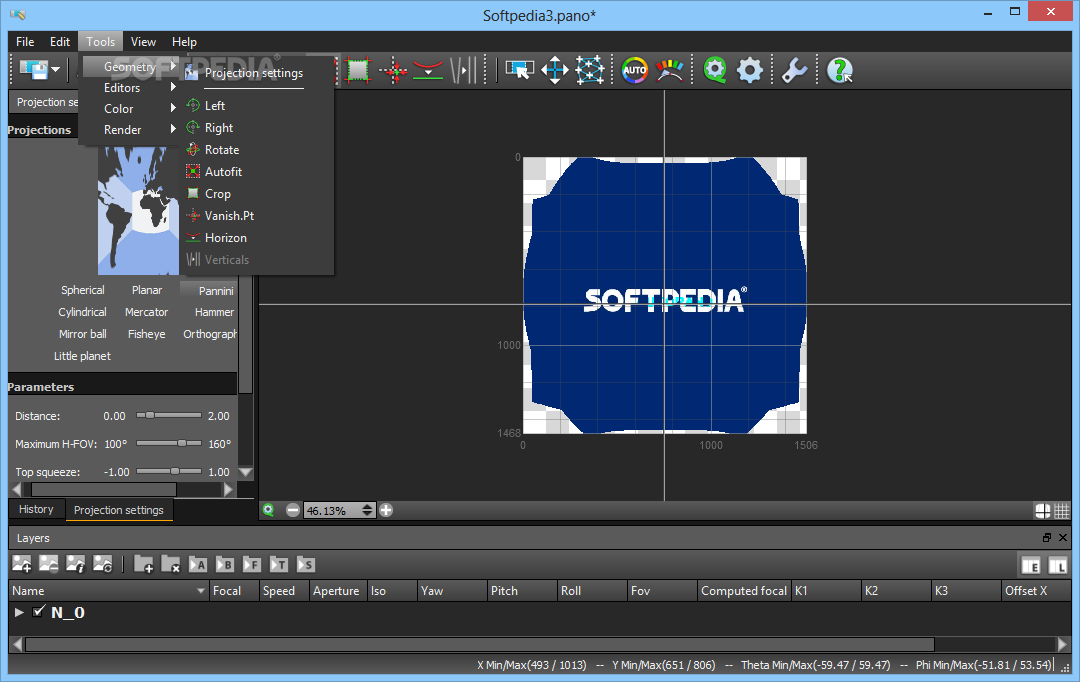This screenshot has height=682, width=1080.
Task: Click the add image icon in Layers
Action: pos(21,564)
